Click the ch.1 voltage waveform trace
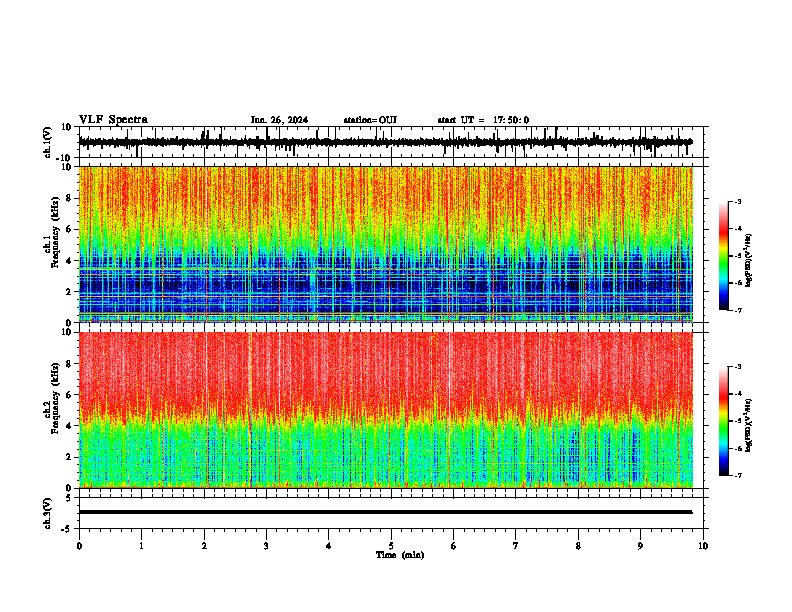This screenshot has height=612, width=792. pos(385,142)
